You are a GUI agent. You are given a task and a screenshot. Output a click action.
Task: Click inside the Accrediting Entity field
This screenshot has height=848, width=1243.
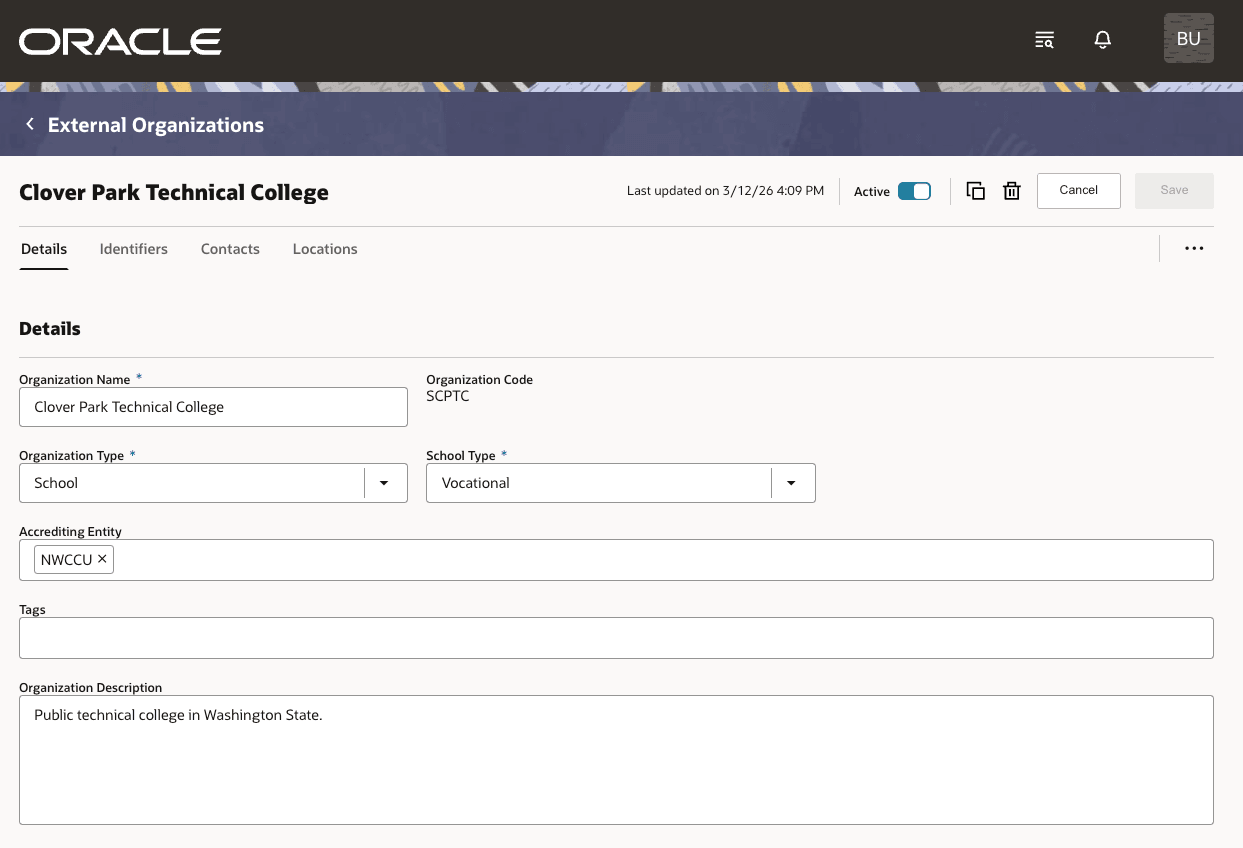pos(616,560)
